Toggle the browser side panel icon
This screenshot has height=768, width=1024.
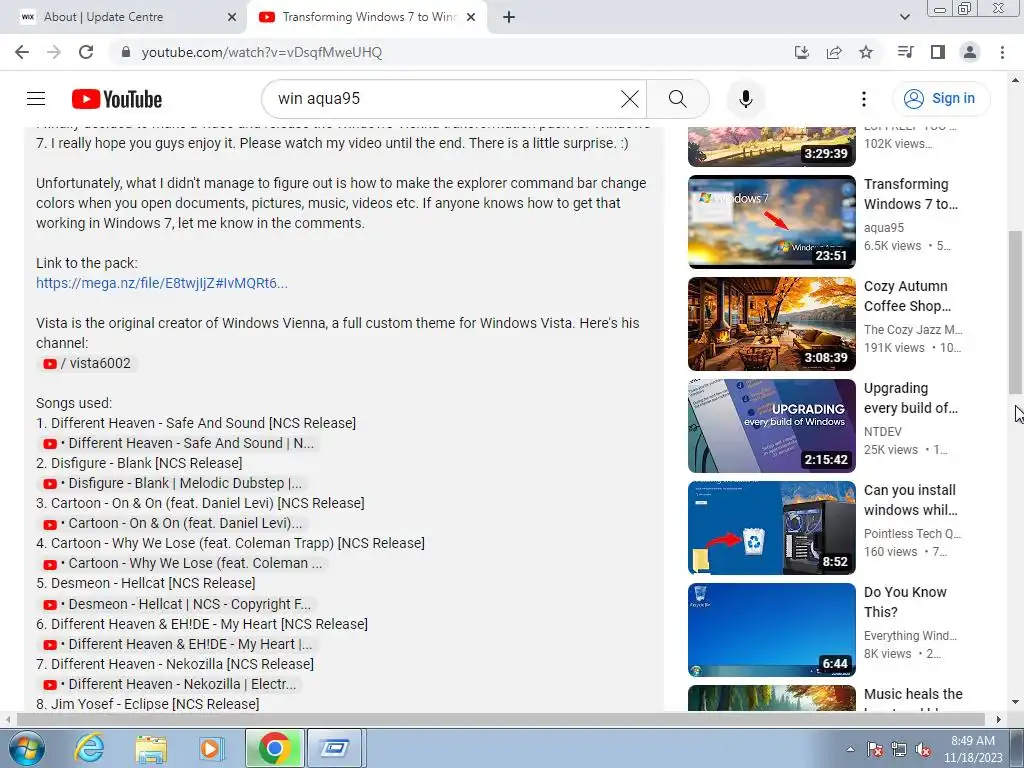(x=938, y=52)
